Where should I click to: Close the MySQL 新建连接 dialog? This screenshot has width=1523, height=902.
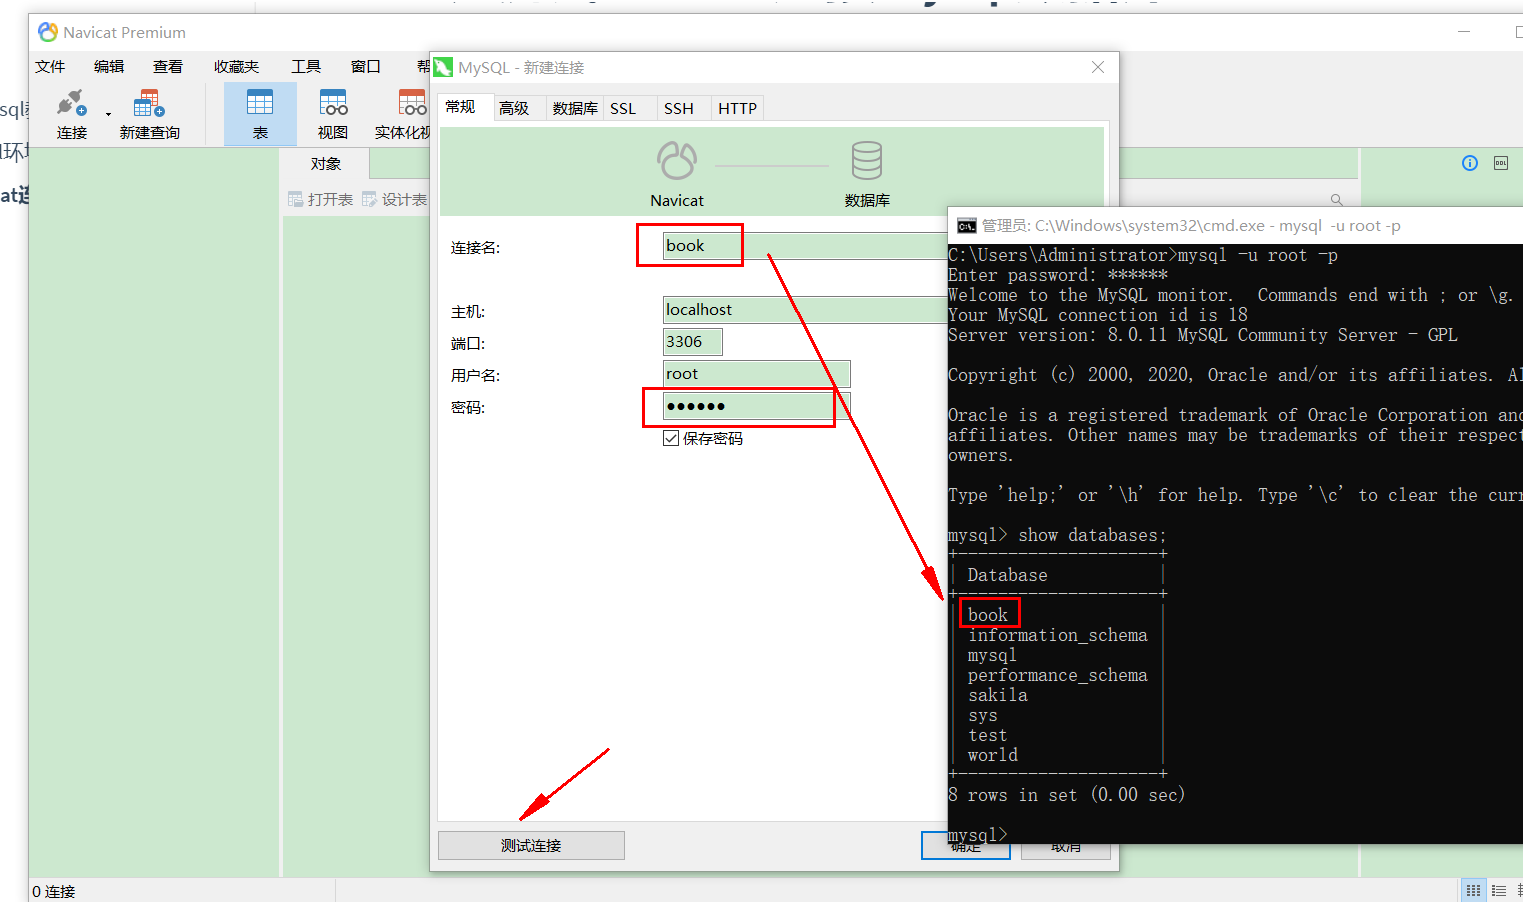point(1098,67)
